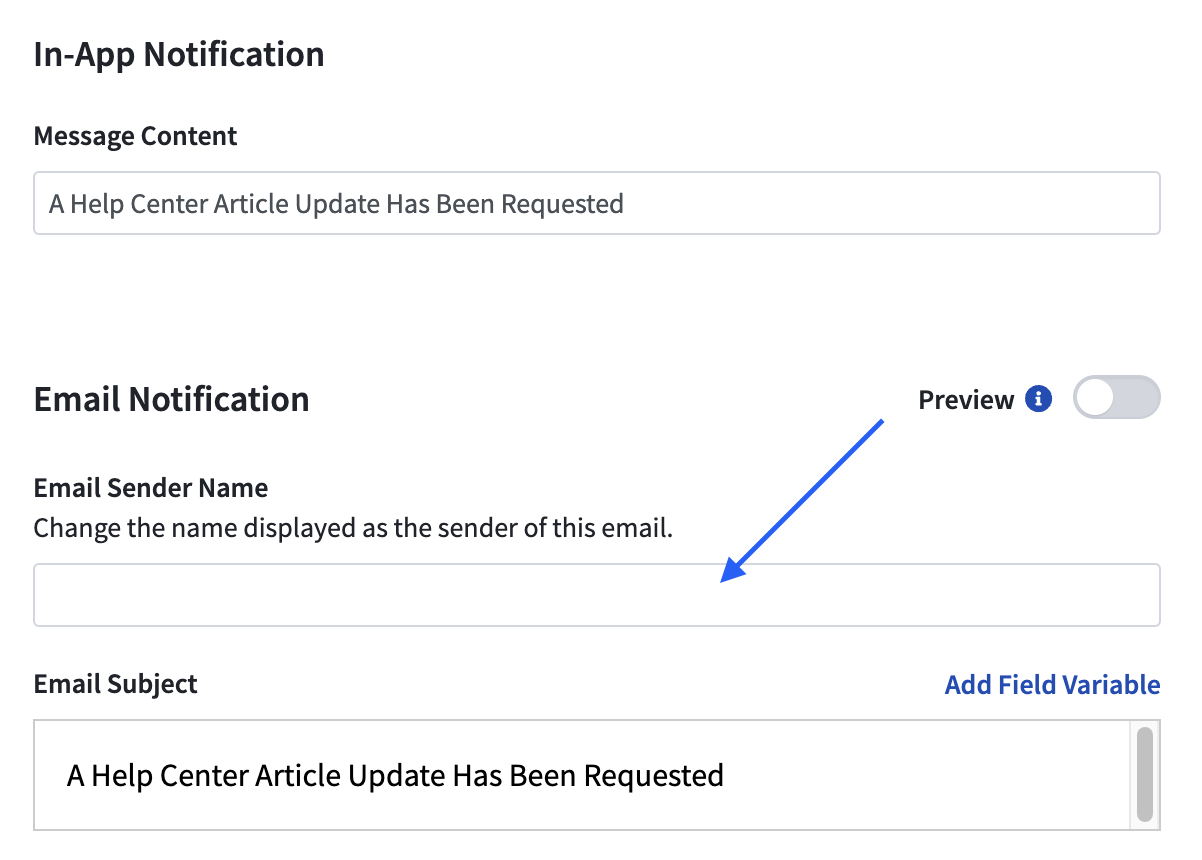Click the Email Subject label
Screen dimensions: 1202x860
pyautogui.click(x=116, y=684)
